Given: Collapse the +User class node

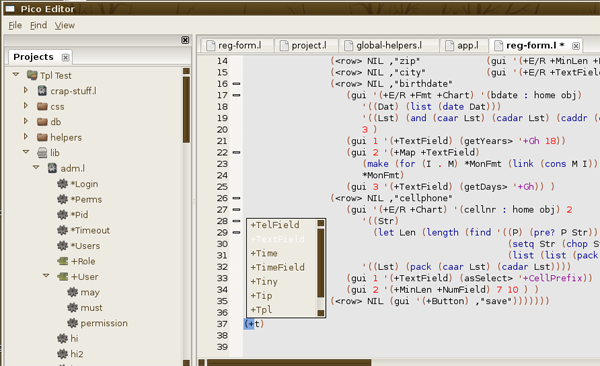Looking at the screenshot, I should coord(46,276).
